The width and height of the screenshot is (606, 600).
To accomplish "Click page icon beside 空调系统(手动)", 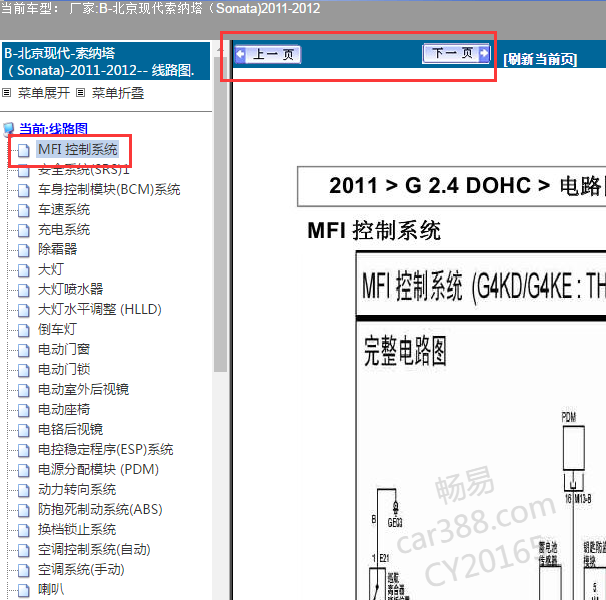I will click(x=24, y=570).
